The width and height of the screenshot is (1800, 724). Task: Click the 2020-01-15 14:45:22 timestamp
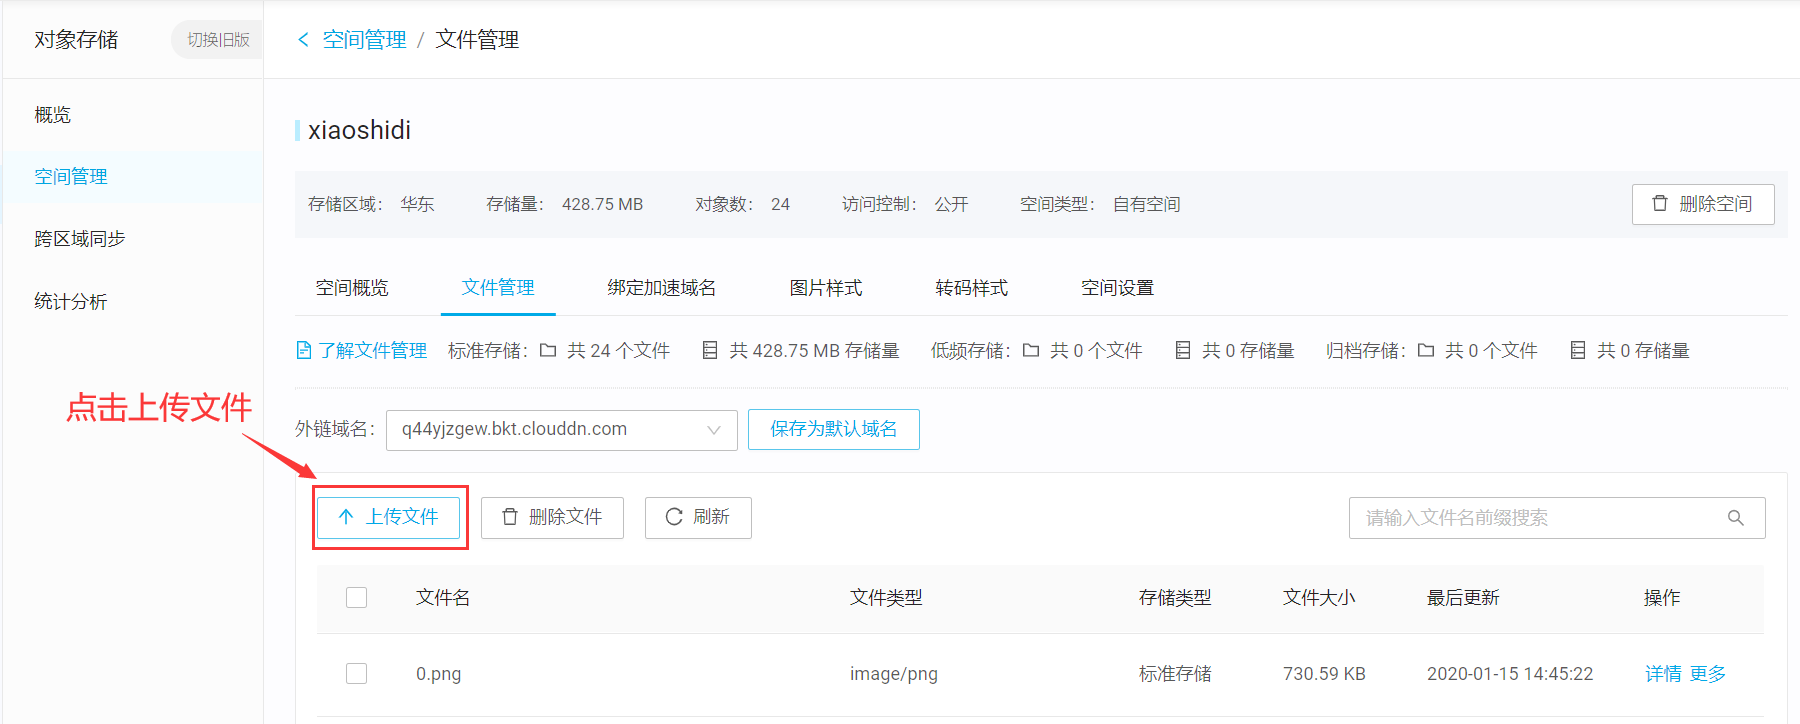(x=1510, y=674)
